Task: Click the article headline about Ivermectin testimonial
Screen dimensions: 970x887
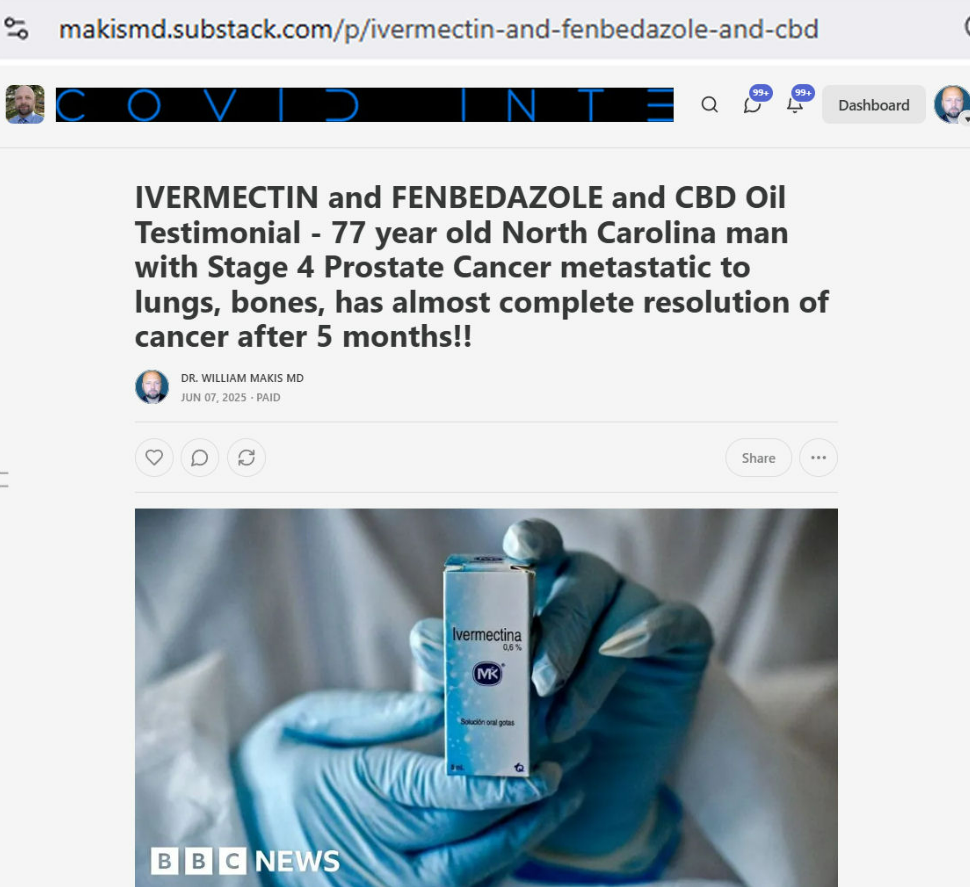Action: (482, 267)
